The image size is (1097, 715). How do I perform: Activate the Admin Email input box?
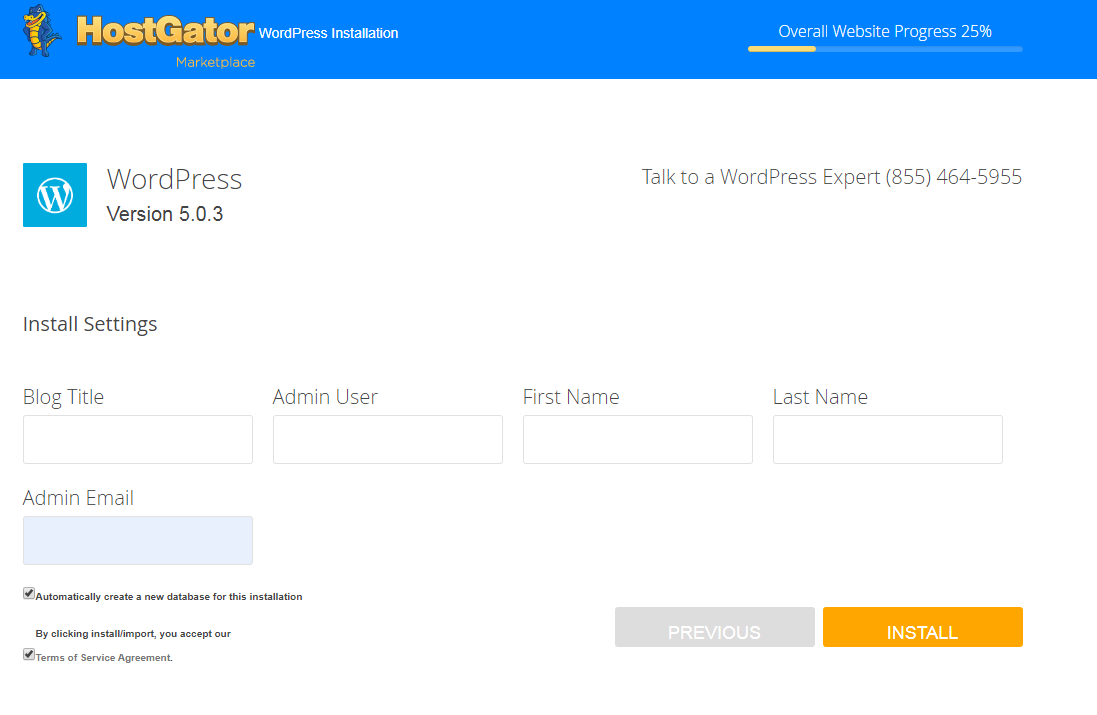[138, 540]
